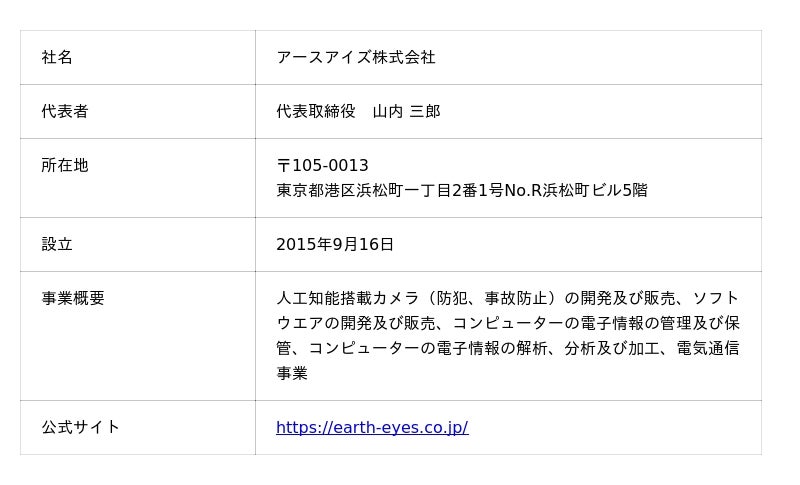This screenshot has height=485, width=800.
Task: Click the final 事業 line of the summary
Action: pyautogui.click(x=292, y=374)
